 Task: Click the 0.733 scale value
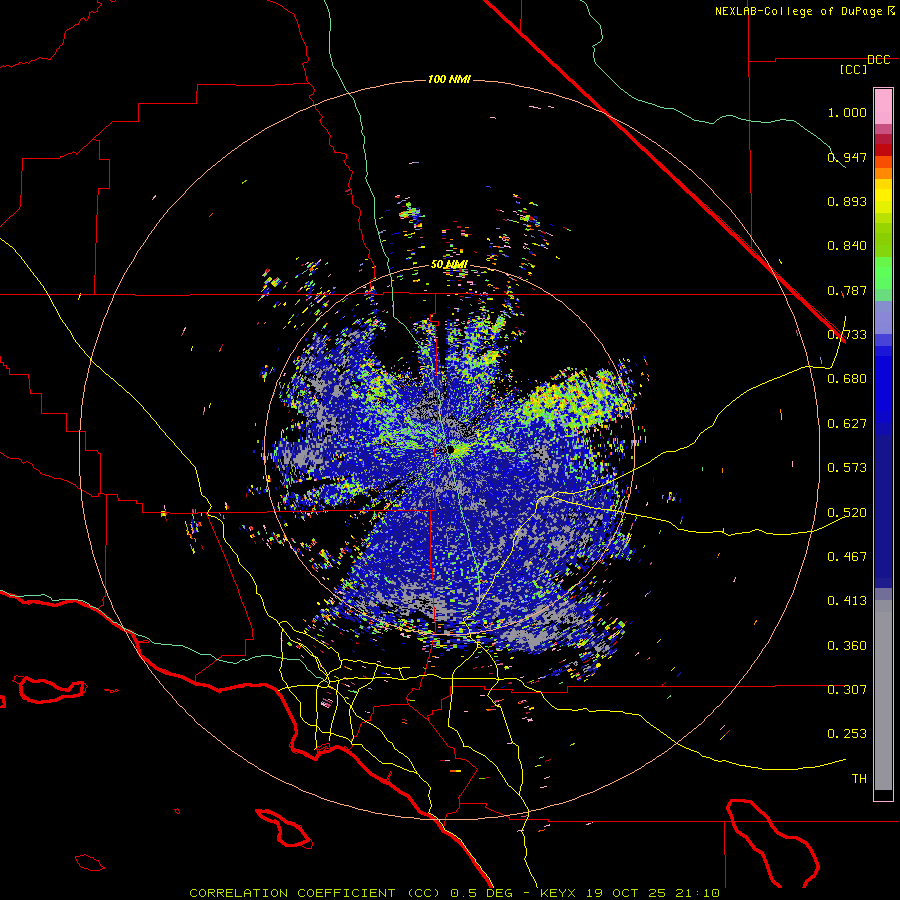tap(847, 335)
